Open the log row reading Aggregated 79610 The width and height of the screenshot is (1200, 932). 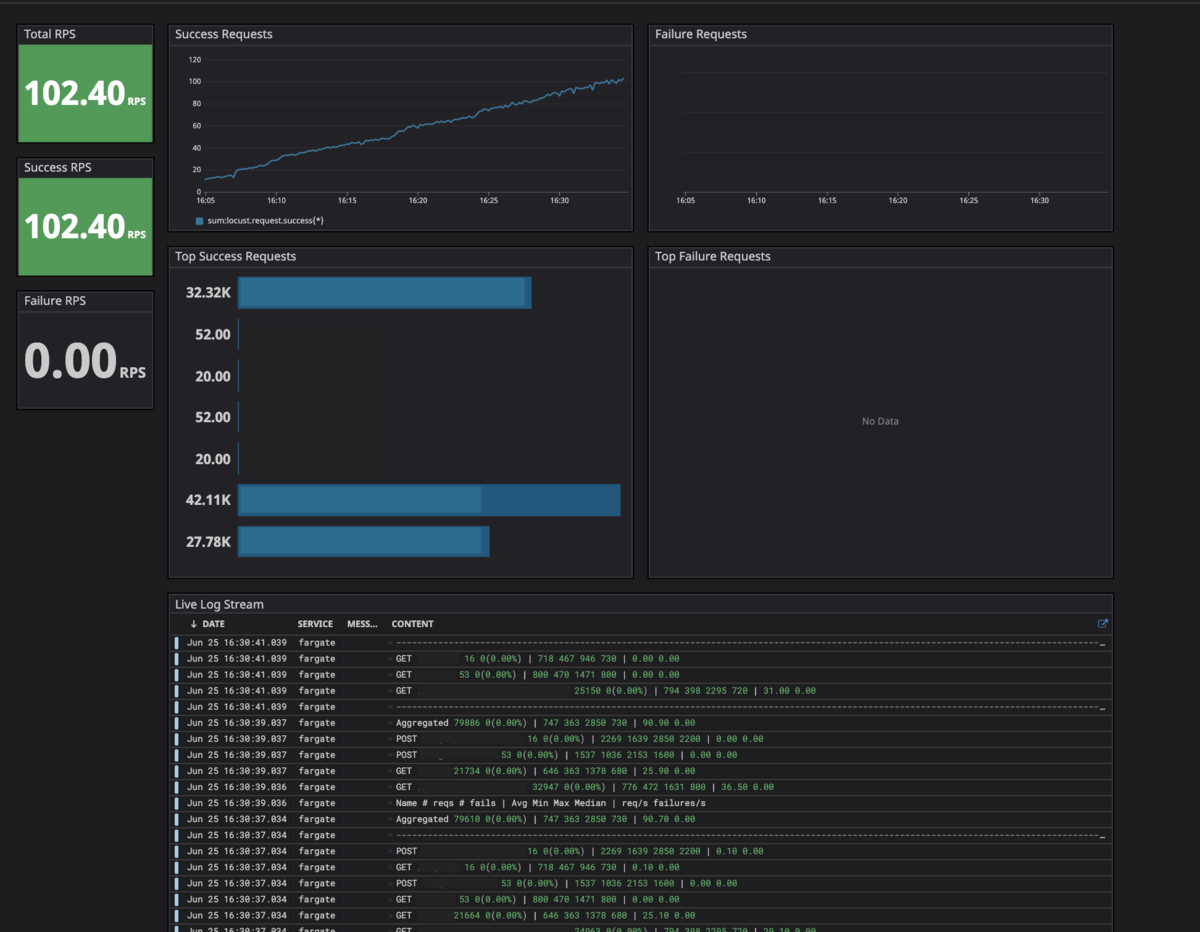640,819
